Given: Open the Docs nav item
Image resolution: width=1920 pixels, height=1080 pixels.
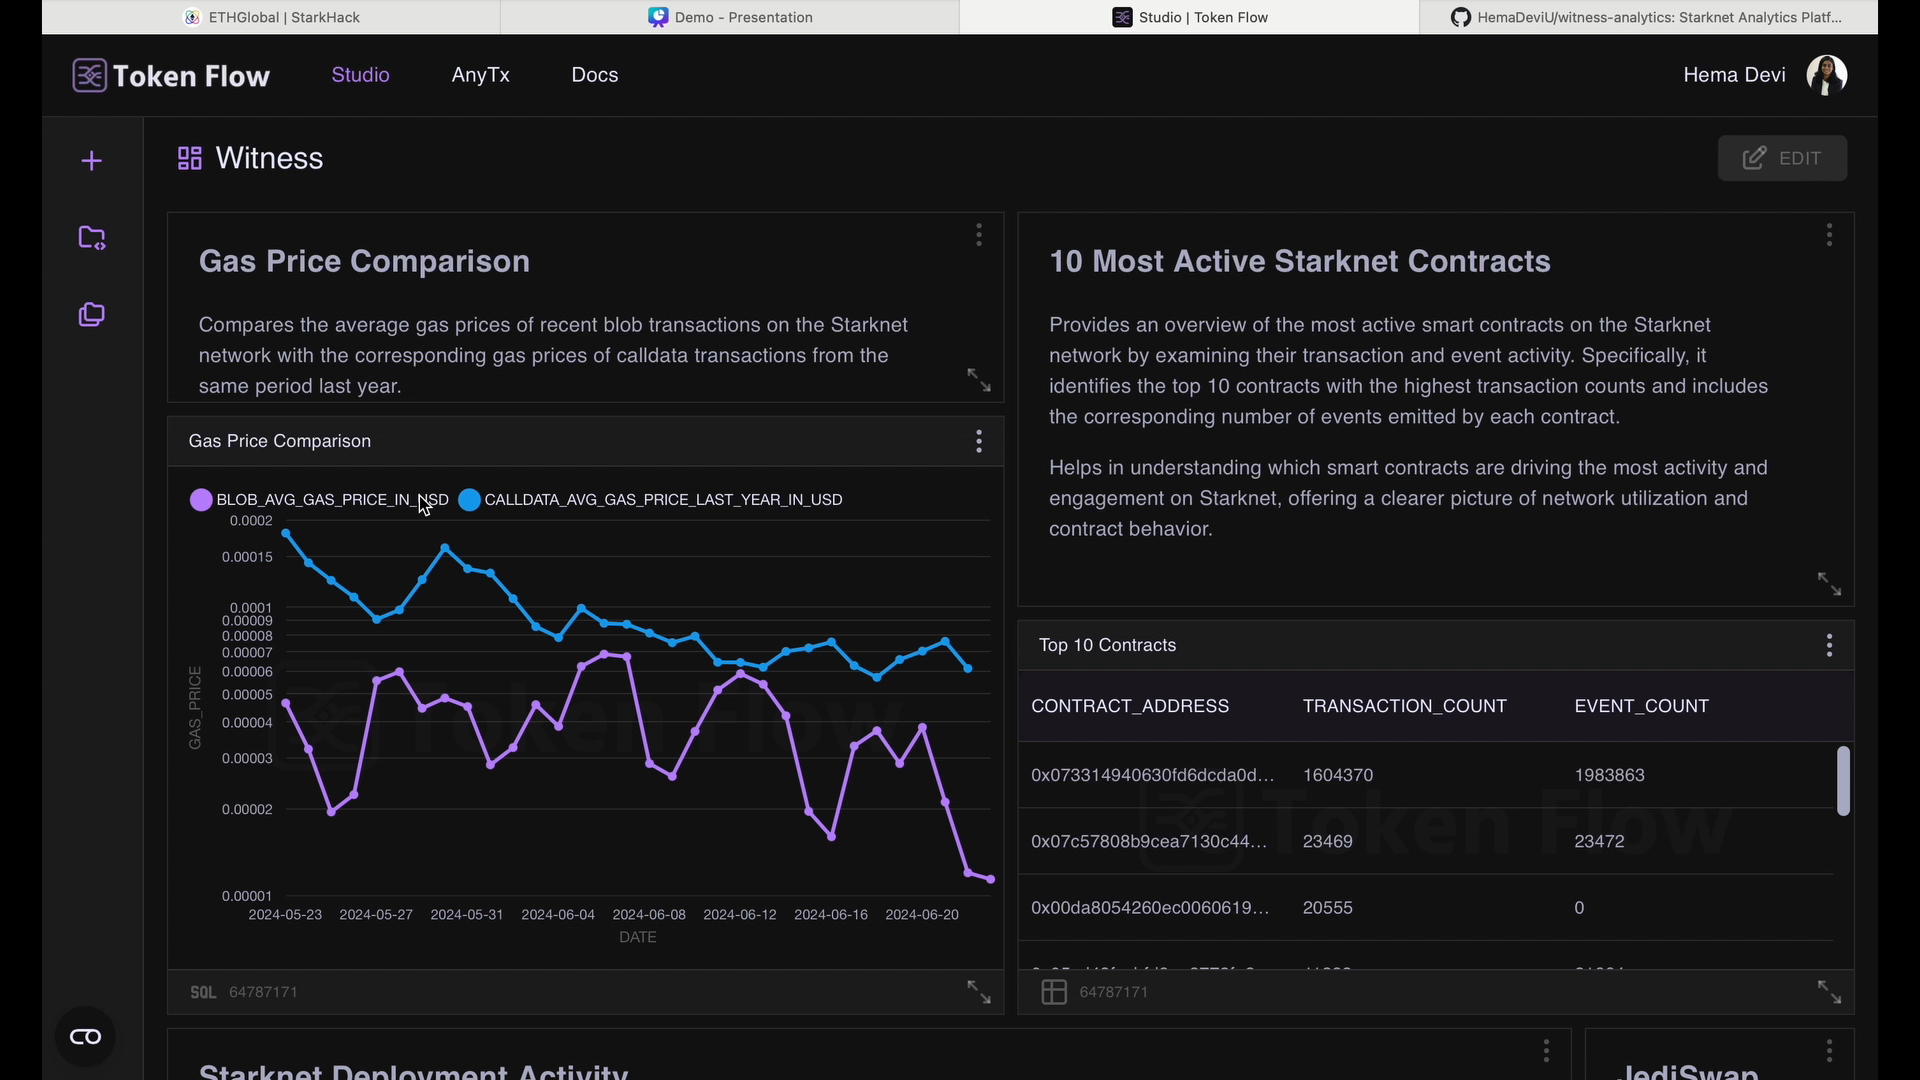Looking at the screenshot, I should pyautogui.click(x=595, y=75).
